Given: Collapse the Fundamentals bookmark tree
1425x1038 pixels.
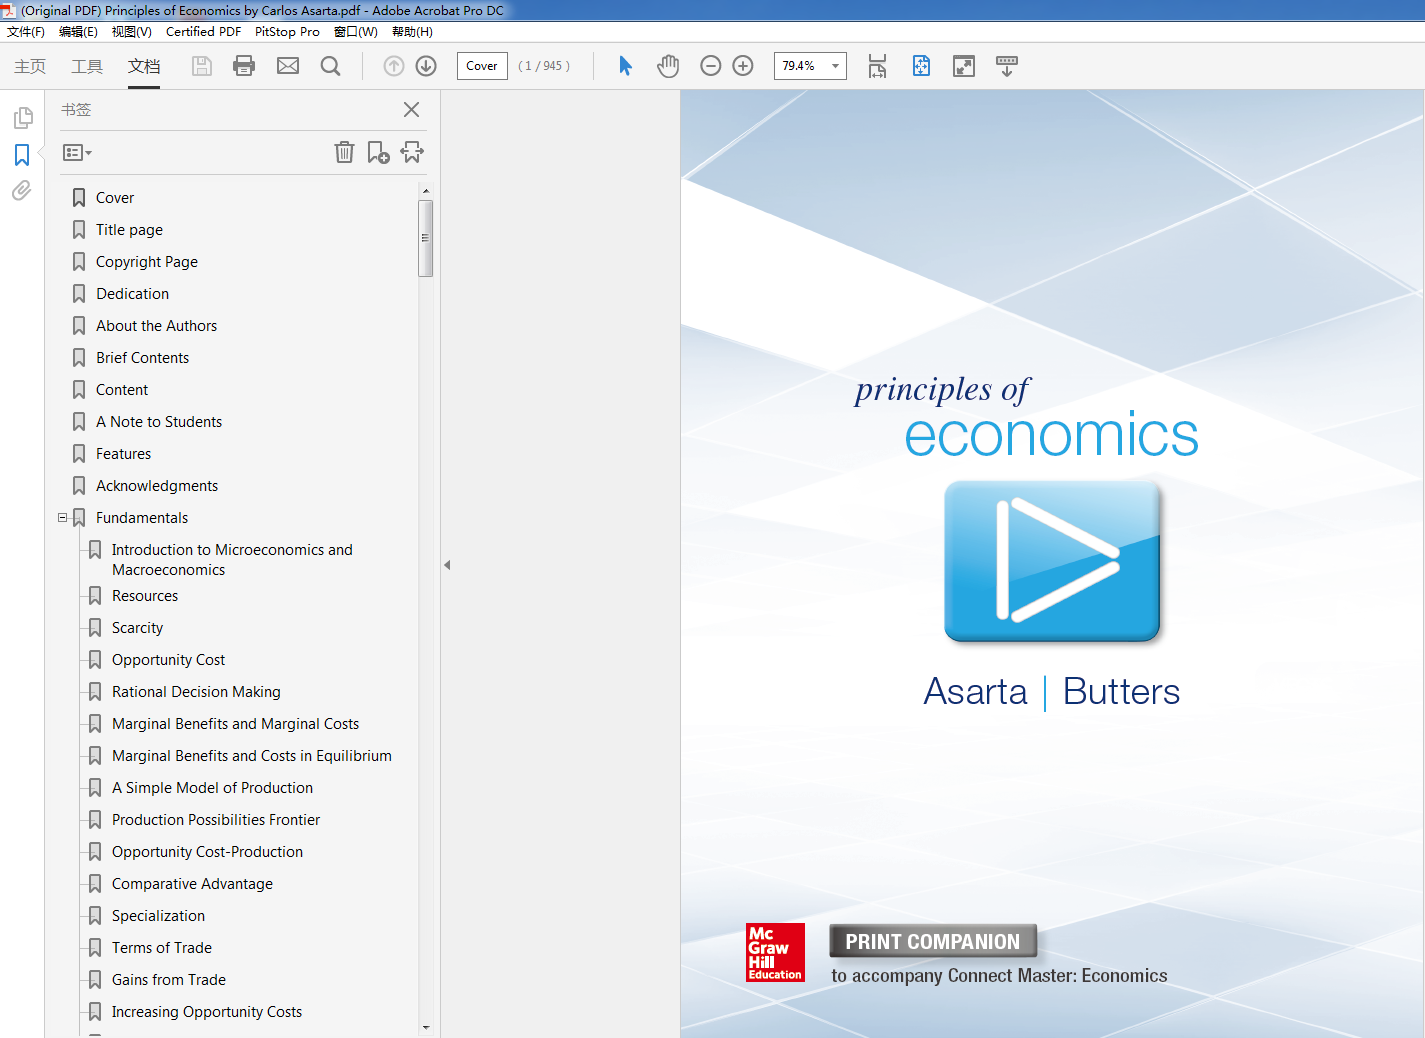Looking at the screenshot, I should [x=63, y=518].
